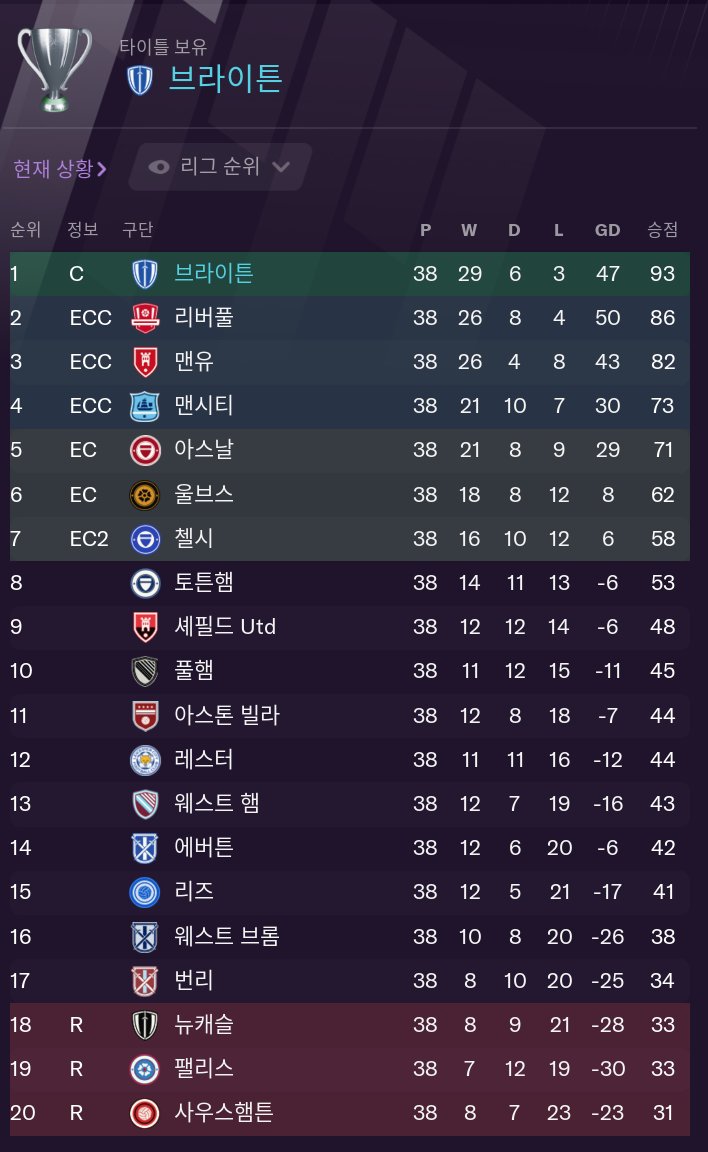
Task: Click the silver trophy icon
Action: [54, 68]
